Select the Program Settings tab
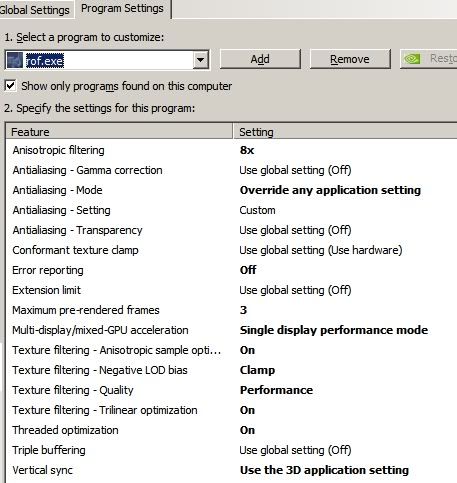Screen dimensions: 457x483 [x=122, y=9]
